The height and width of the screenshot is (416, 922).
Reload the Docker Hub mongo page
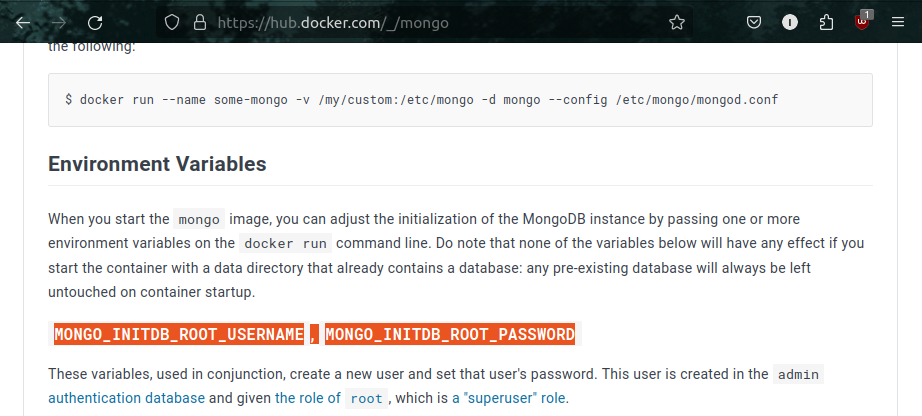[x=95, y=23]
